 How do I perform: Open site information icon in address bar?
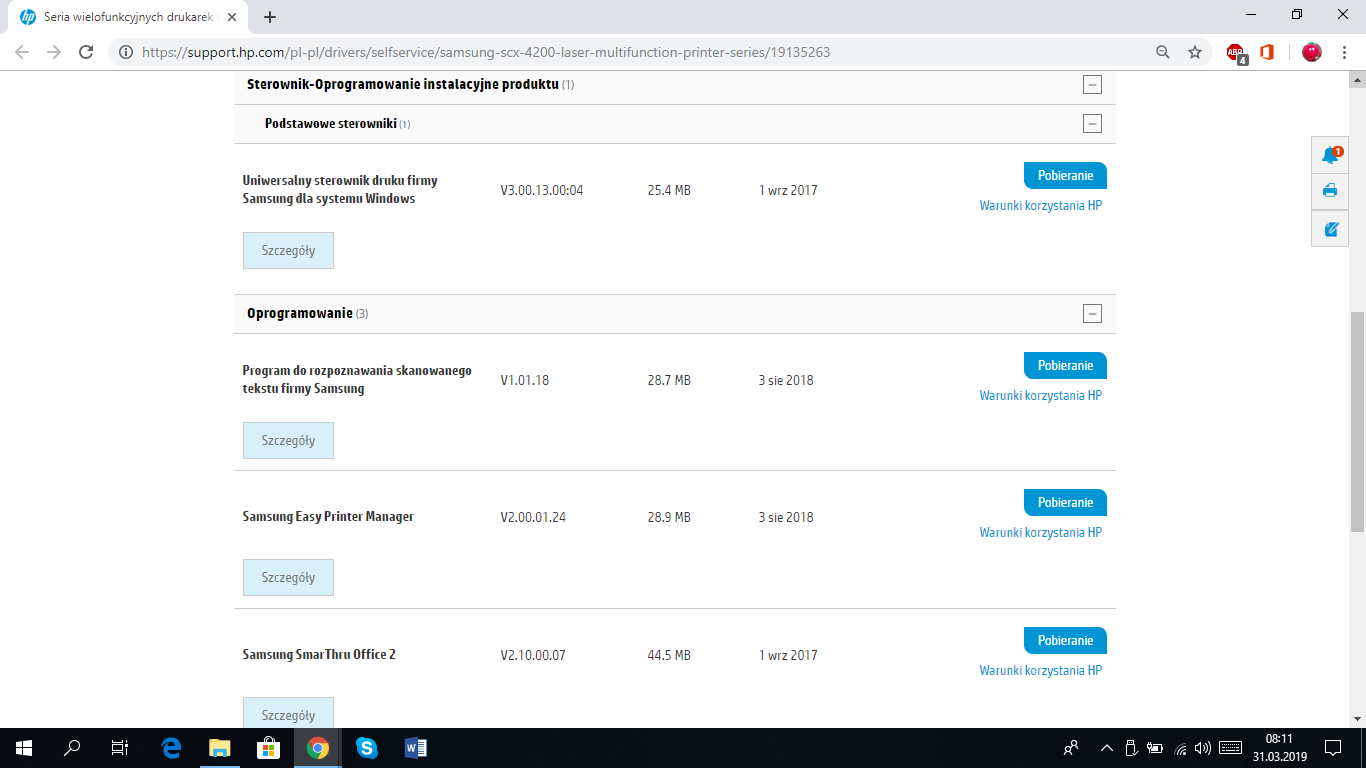coord(126,52)
